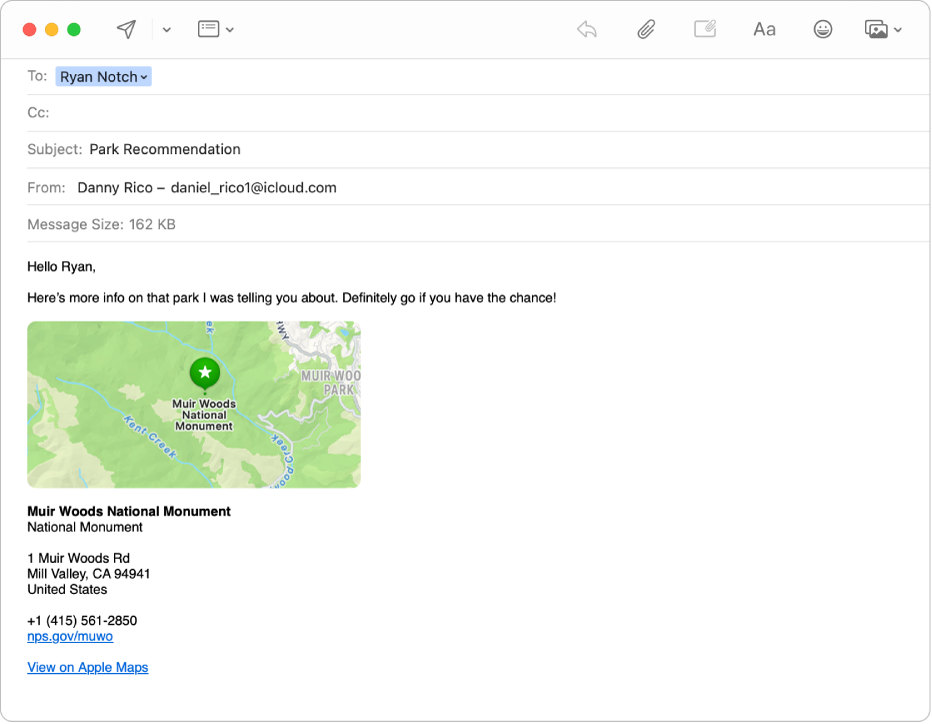Open format options with the Aa icon
Viewport: 932px width, 724px height.
(764, 29)
